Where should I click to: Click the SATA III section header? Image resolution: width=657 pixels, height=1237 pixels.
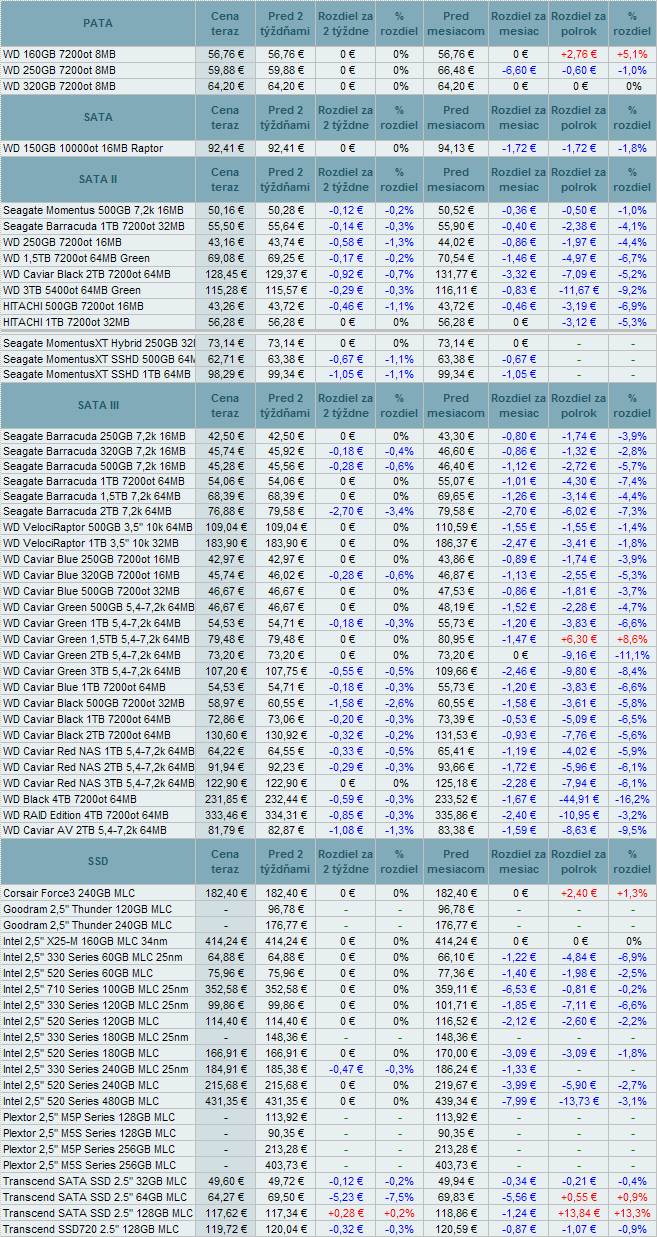(97, 405)
